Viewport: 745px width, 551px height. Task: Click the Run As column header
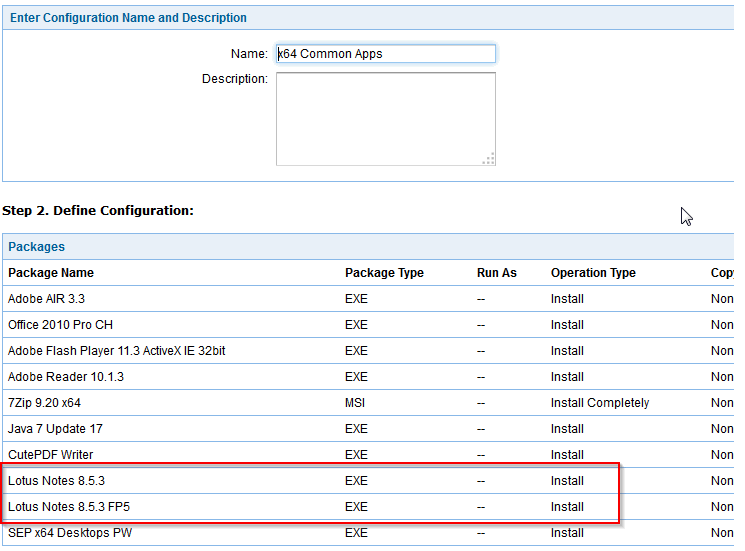tap(497, 273)
